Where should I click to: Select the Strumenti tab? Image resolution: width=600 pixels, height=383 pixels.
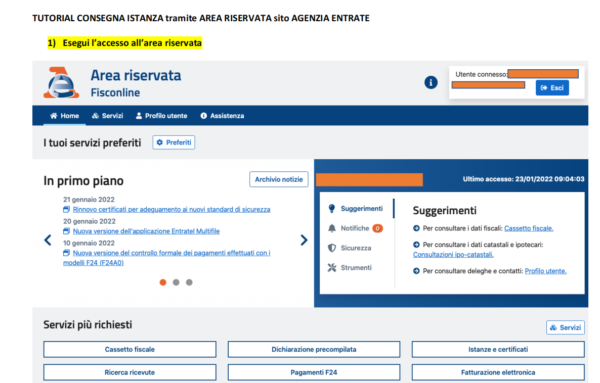tap(350, 267)
